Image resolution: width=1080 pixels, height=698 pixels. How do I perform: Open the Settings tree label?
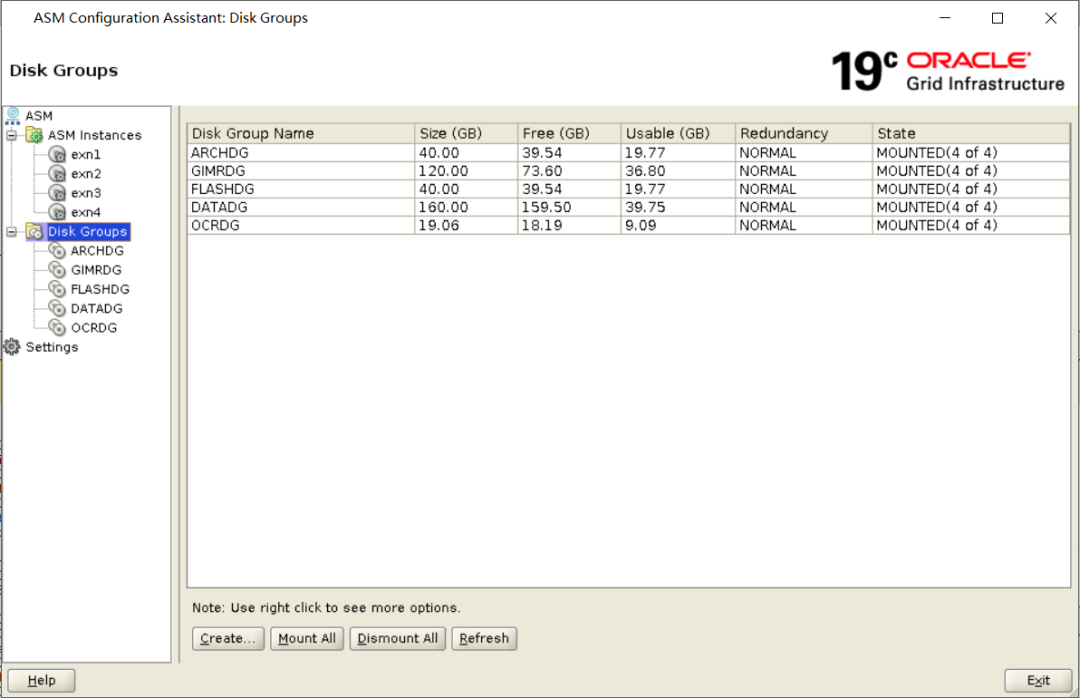[x=52, y=347]
